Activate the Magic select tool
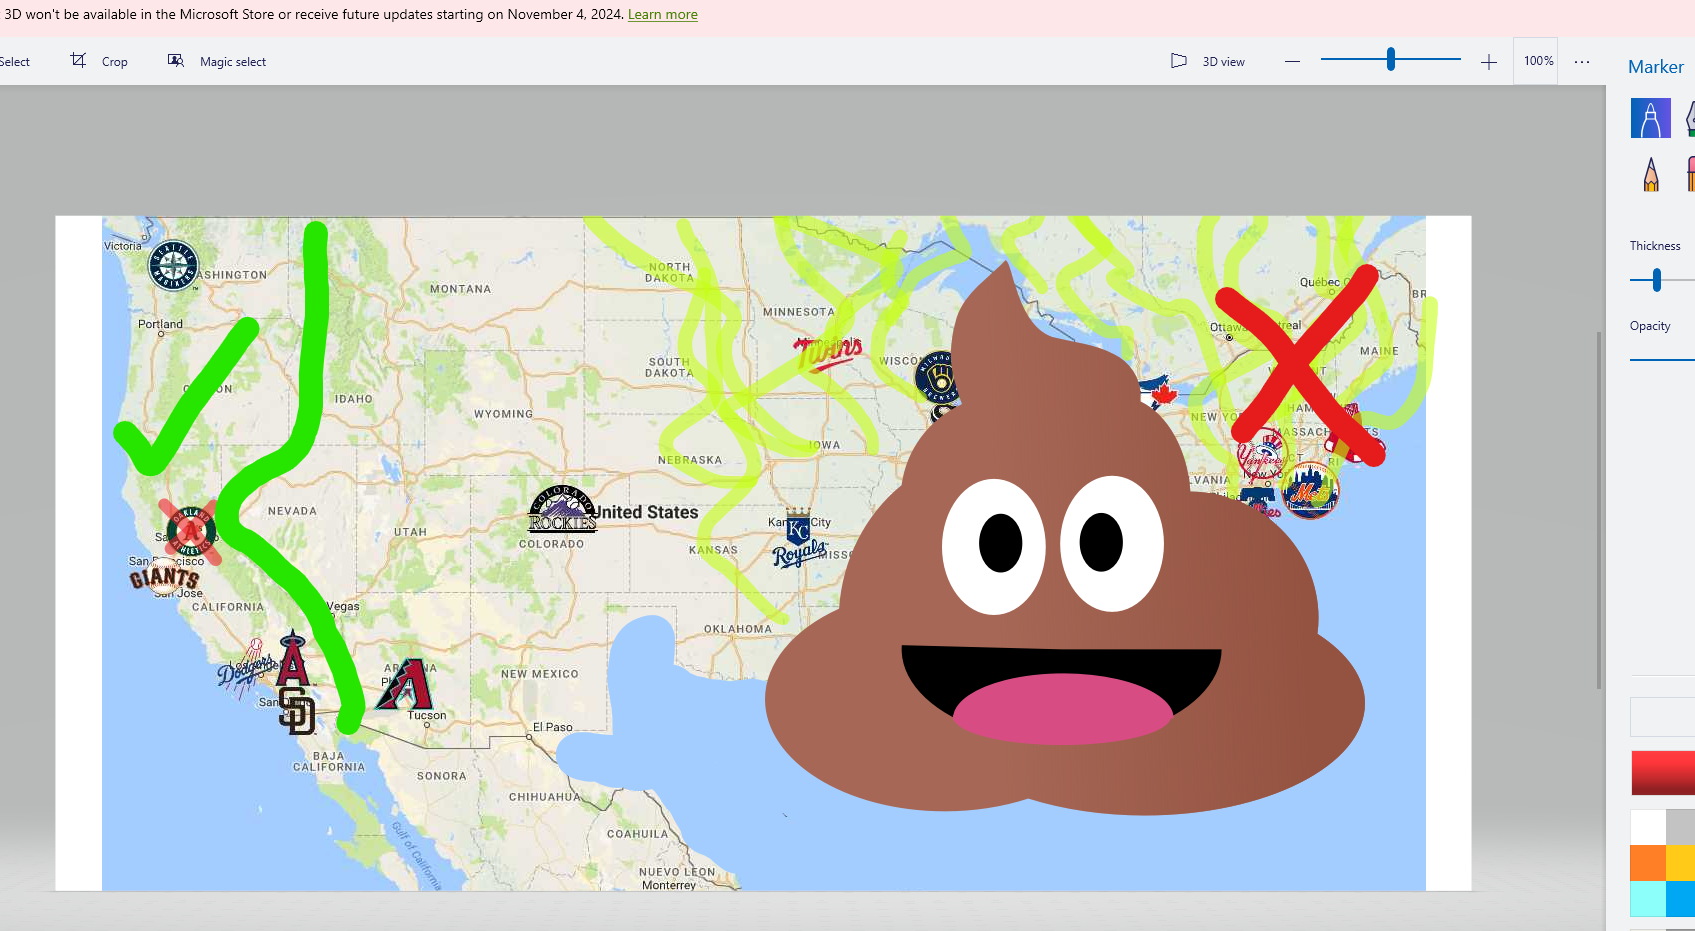 (217, 61)
